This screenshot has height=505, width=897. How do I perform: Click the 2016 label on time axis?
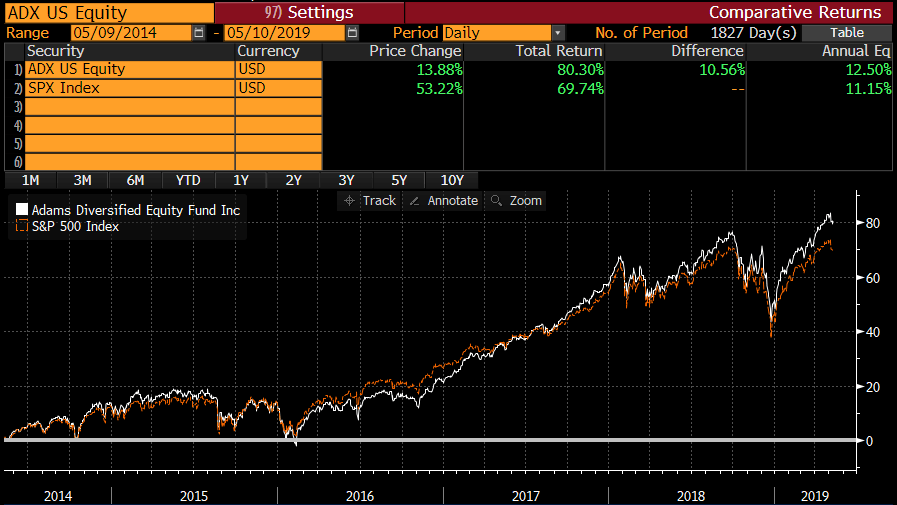pos(360,496)
